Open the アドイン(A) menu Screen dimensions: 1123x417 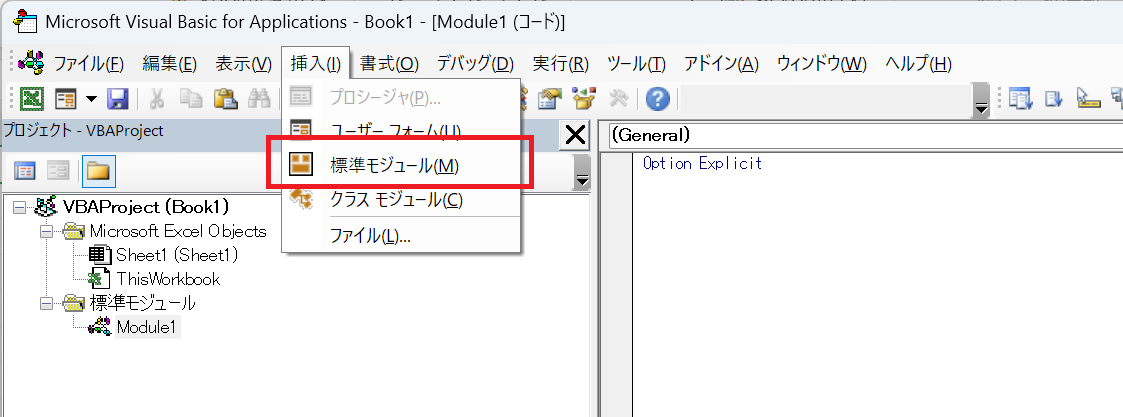point(721,63)
